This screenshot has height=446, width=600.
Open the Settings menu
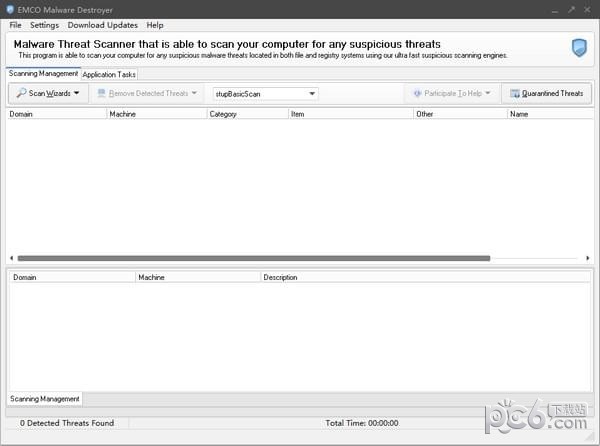click(44, 25)
